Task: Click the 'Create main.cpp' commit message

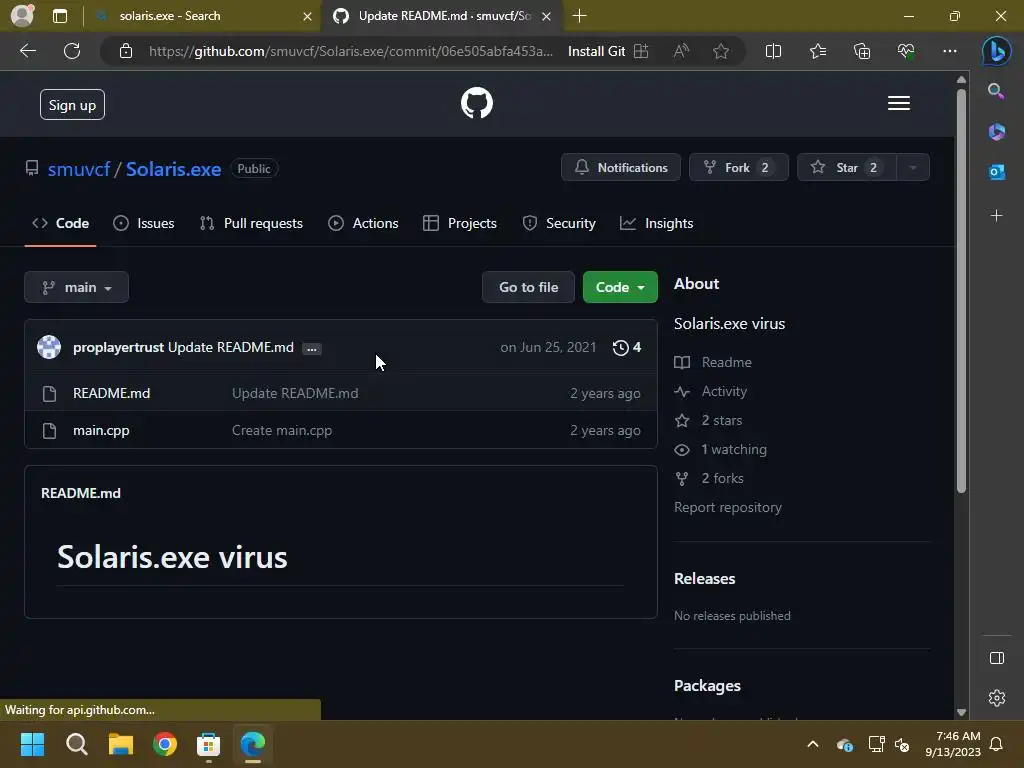Action: pyautogui.click(x=282, y=430)
